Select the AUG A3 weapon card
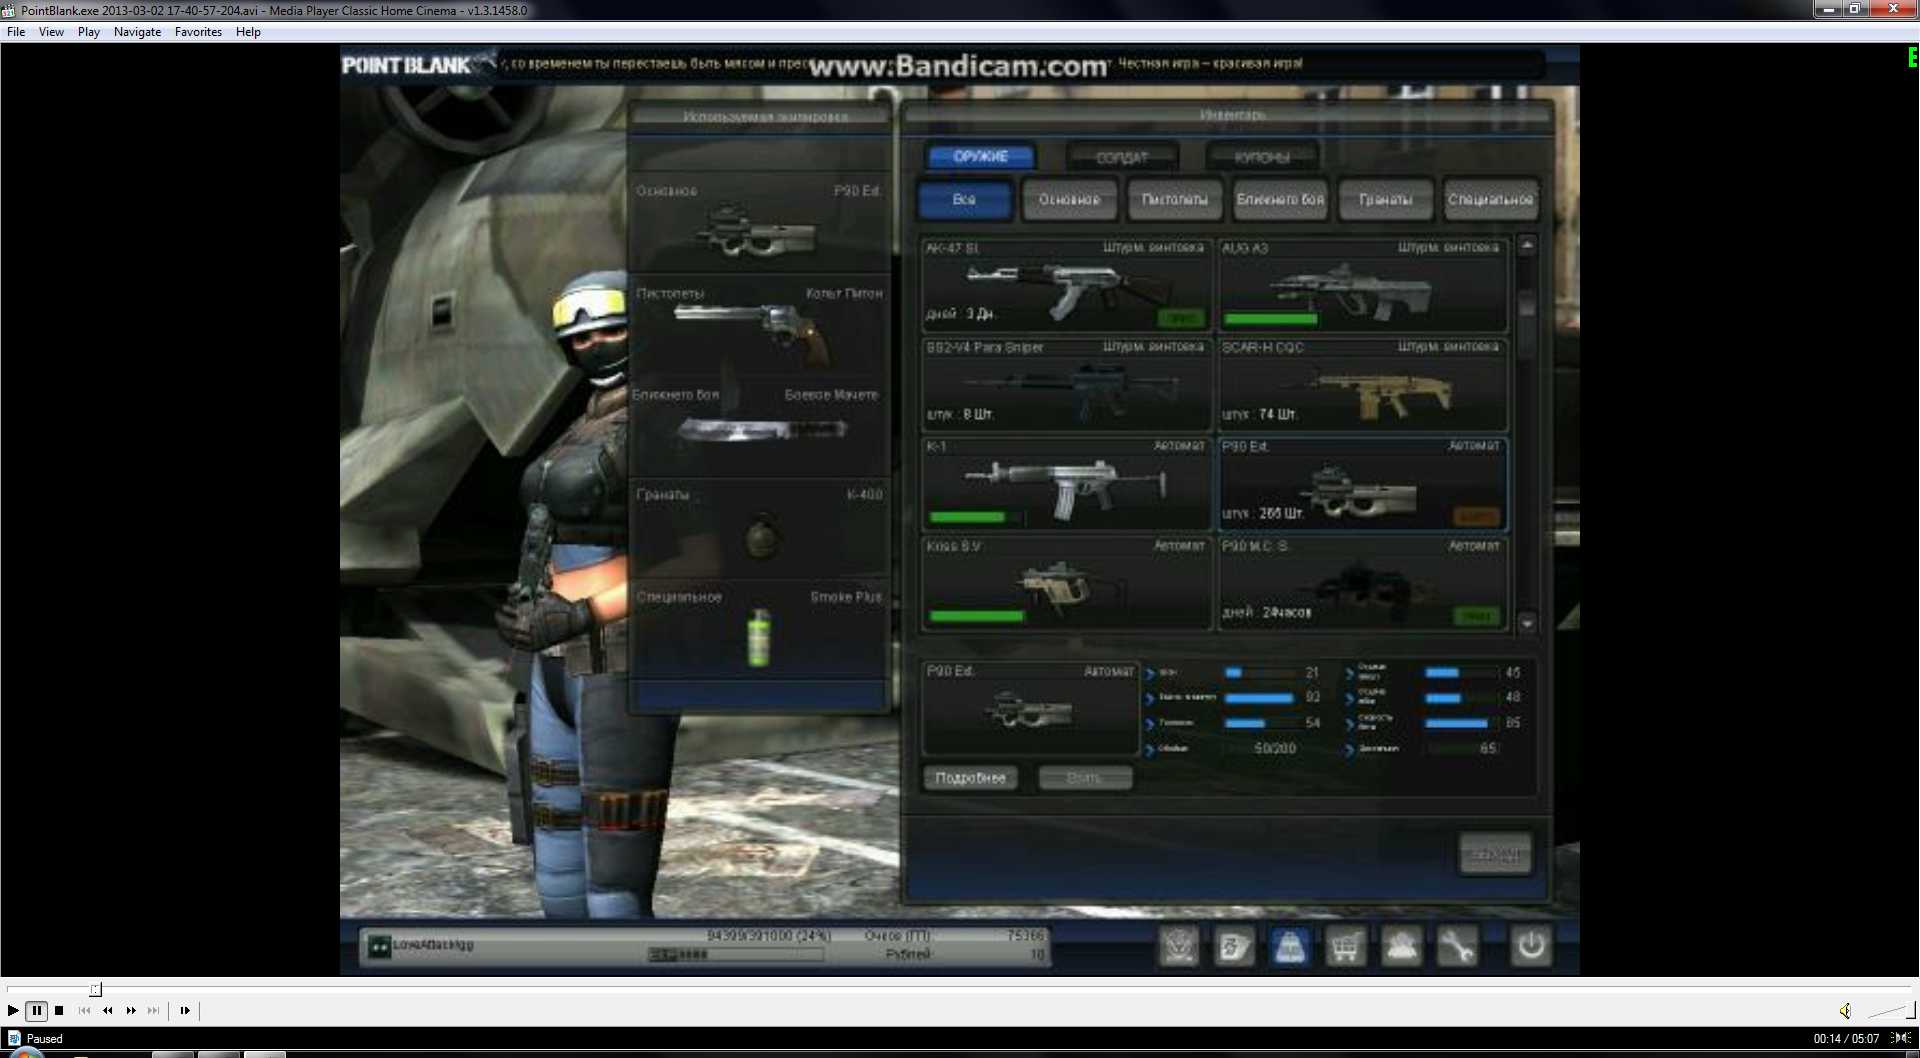 coord(1362,285)
